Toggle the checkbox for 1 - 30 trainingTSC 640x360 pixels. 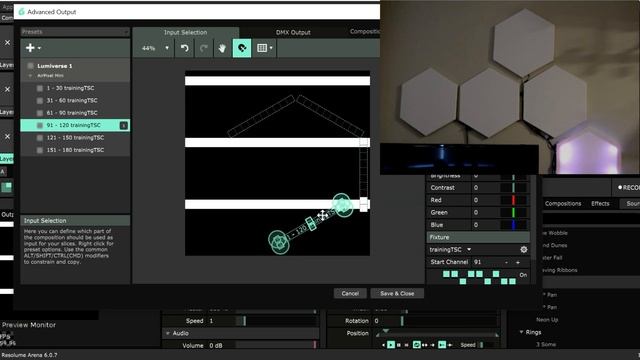40,88
